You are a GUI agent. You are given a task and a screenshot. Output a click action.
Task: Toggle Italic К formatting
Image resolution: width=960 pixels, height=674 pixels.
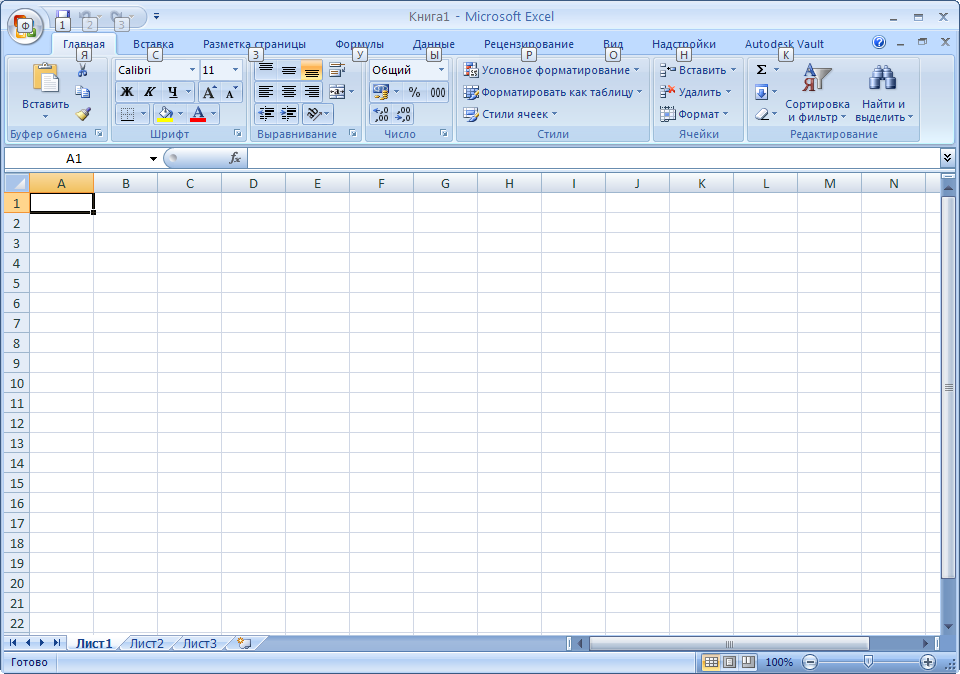tap(149, 92)
